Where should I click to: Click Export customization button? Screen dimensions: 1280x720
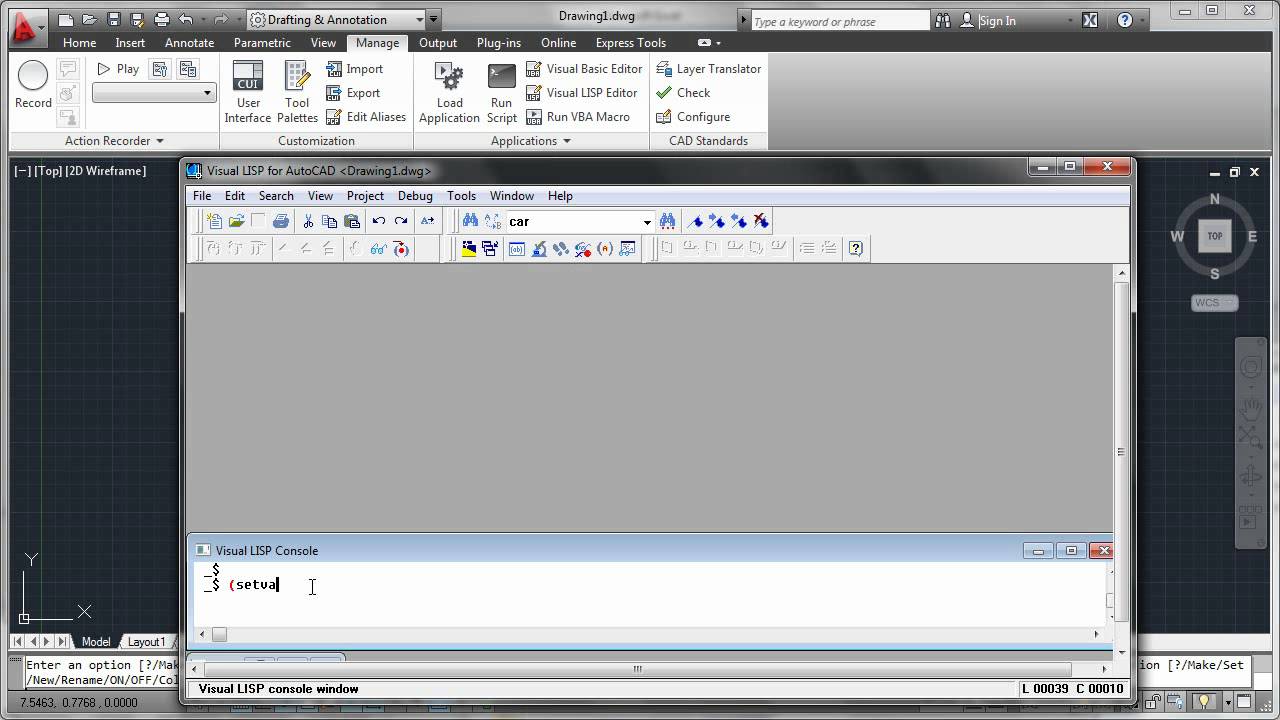tap(353, 93)
